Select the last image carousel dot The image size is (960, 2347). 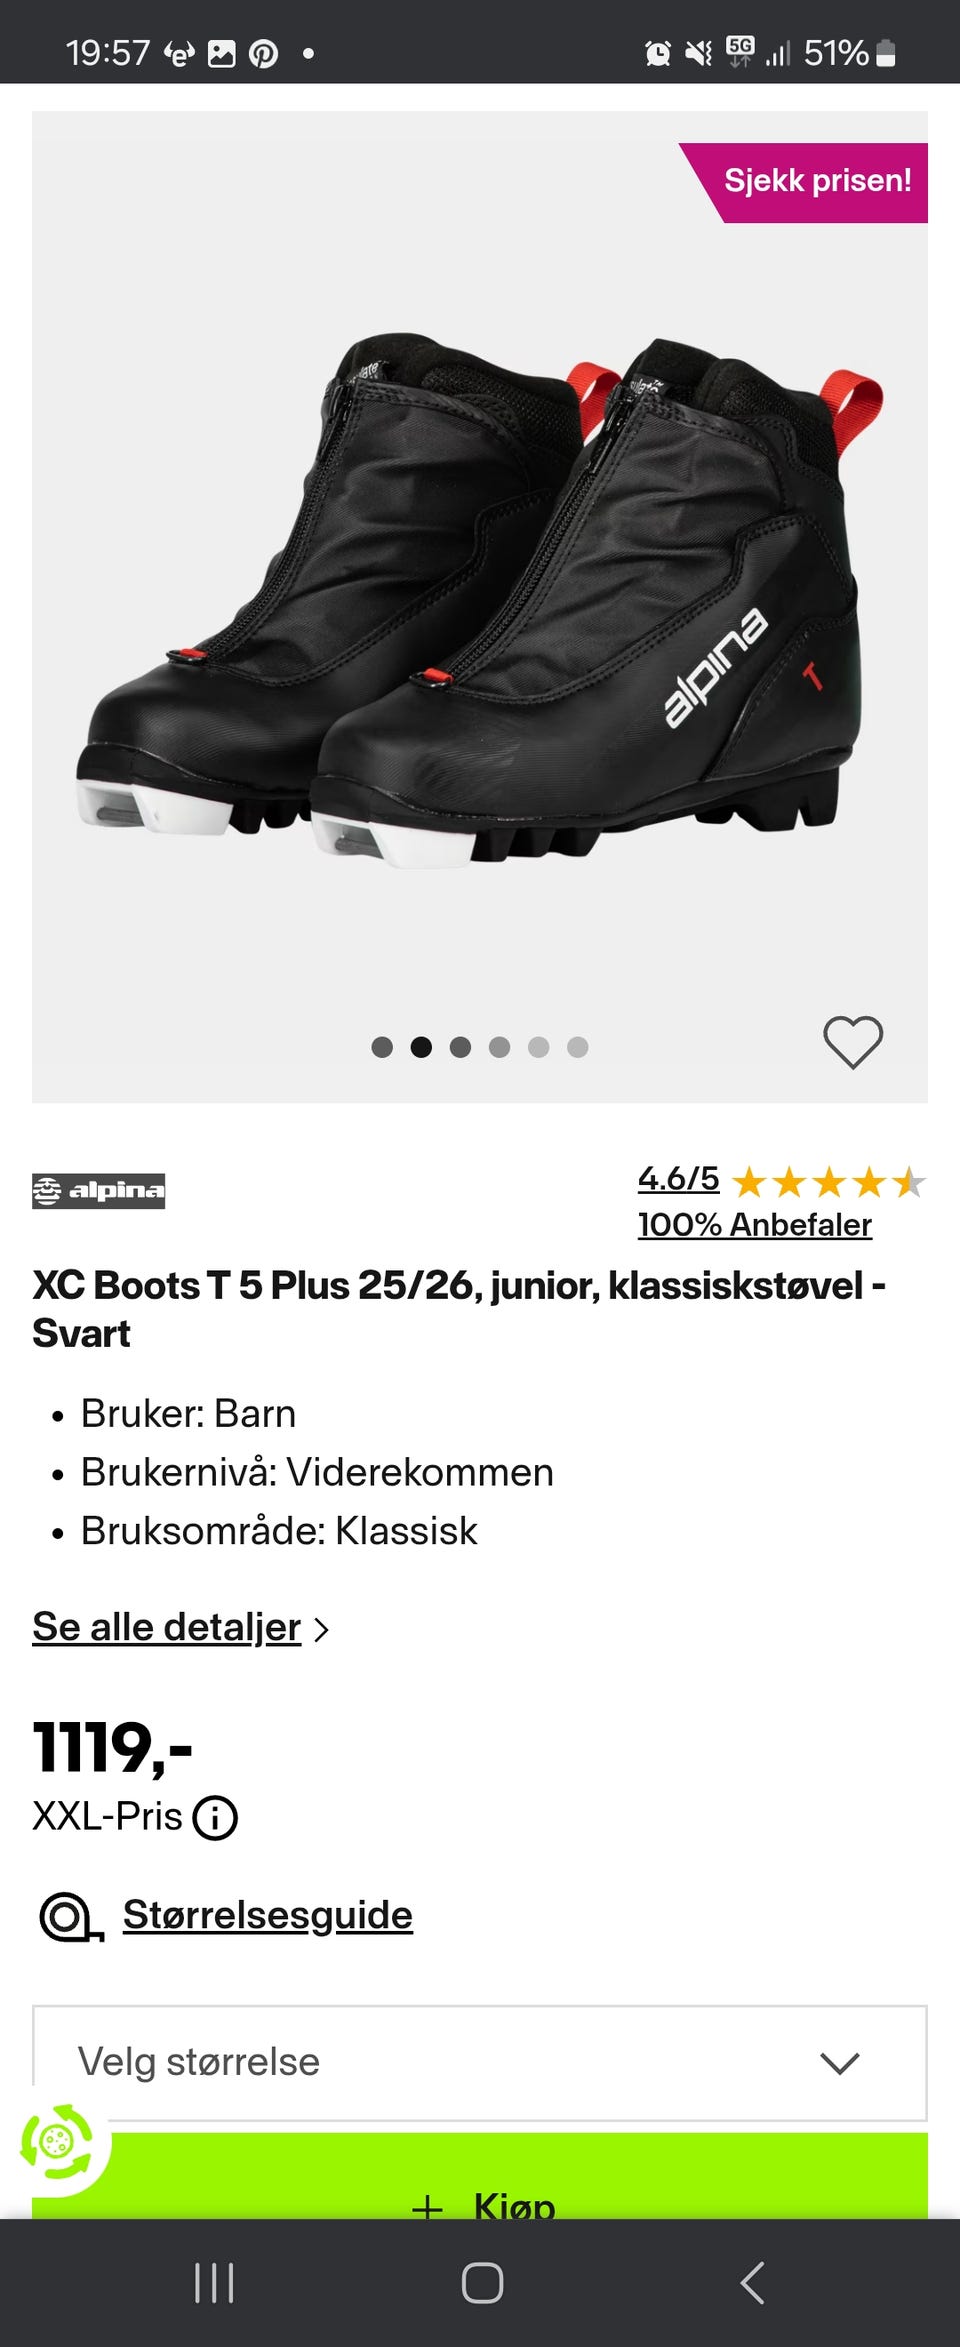click(x=577, y=1047)
